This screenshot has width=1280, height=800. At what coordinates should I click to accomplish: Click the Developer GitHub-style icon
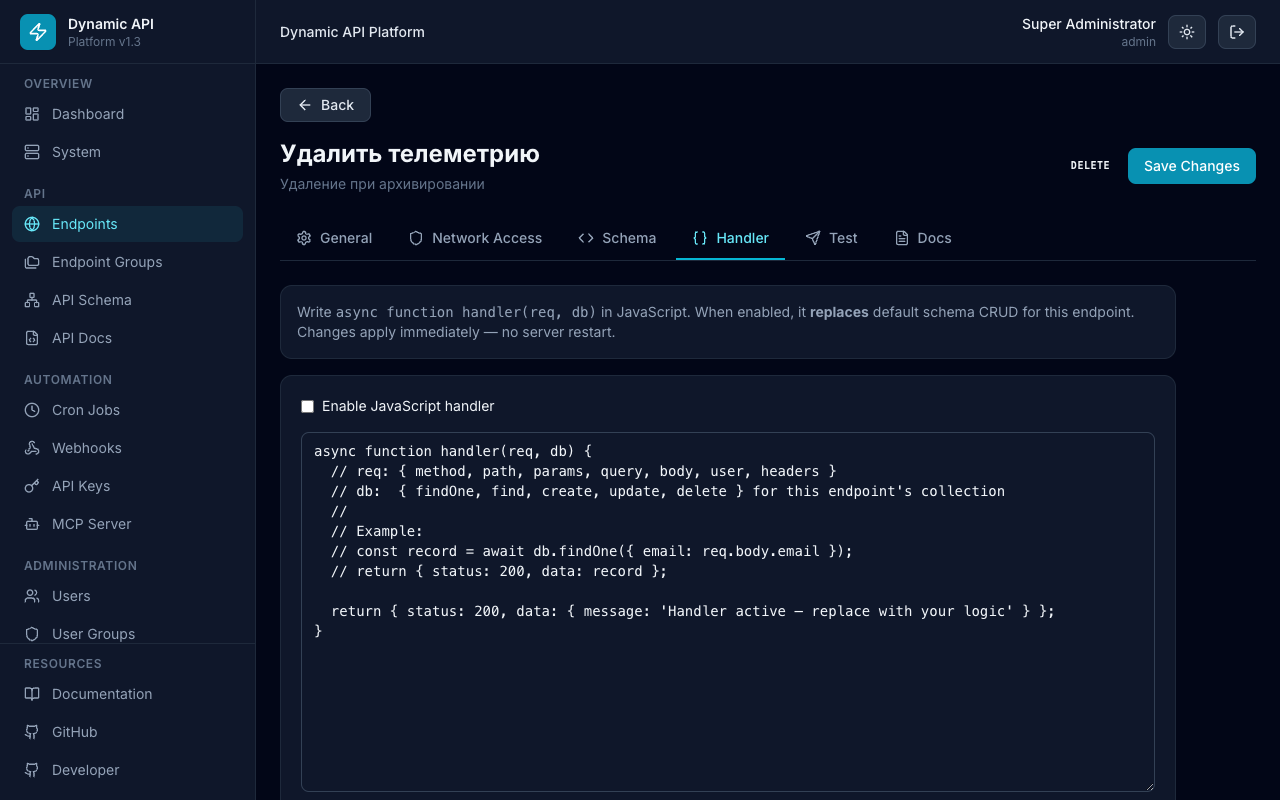(x=32, y=770)
